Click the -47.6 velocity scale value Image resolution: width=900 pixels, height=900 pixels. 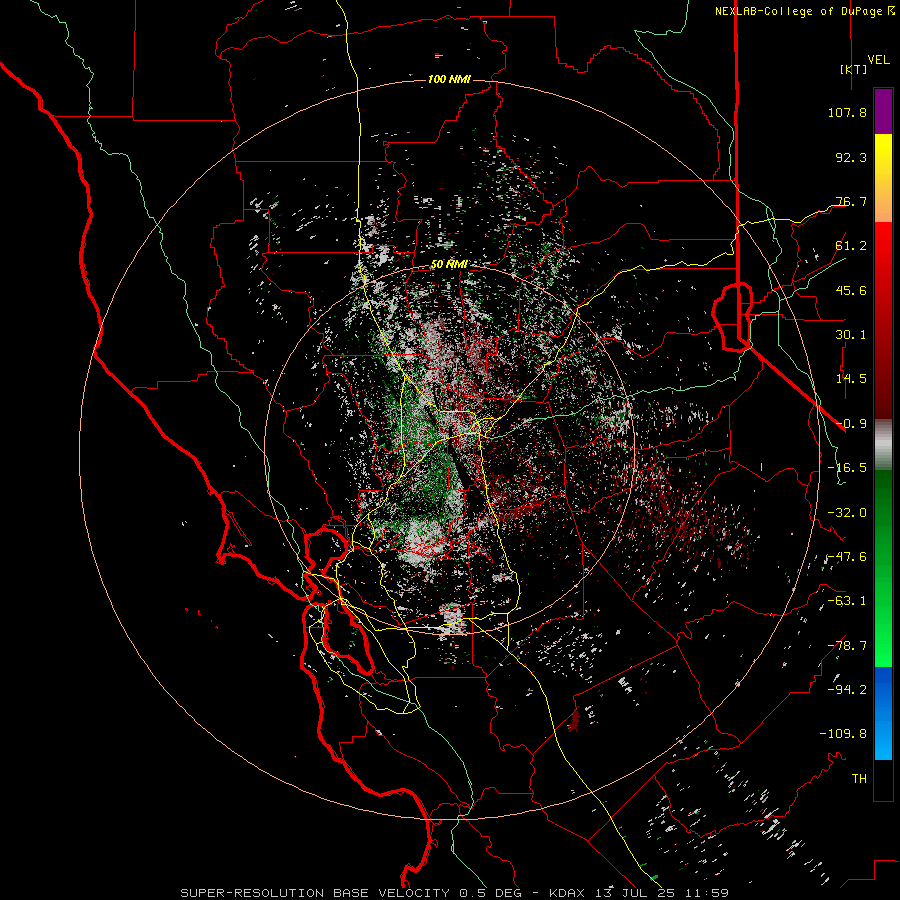coord(847,557)
